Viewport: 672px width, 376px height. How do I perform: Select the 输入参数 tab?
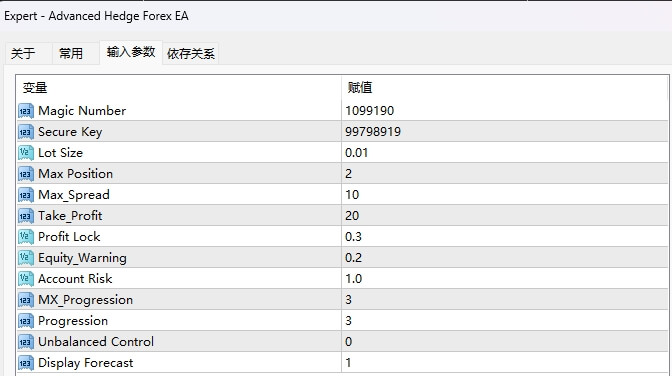[131, 52]
